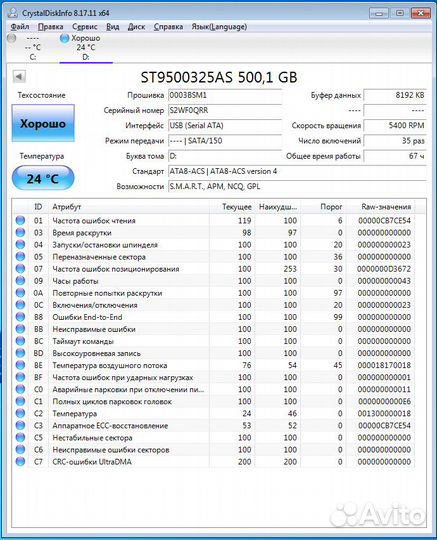This screenshot has height=540, width=437.
Task: Open the Правка menu
Action: (51, 27)
